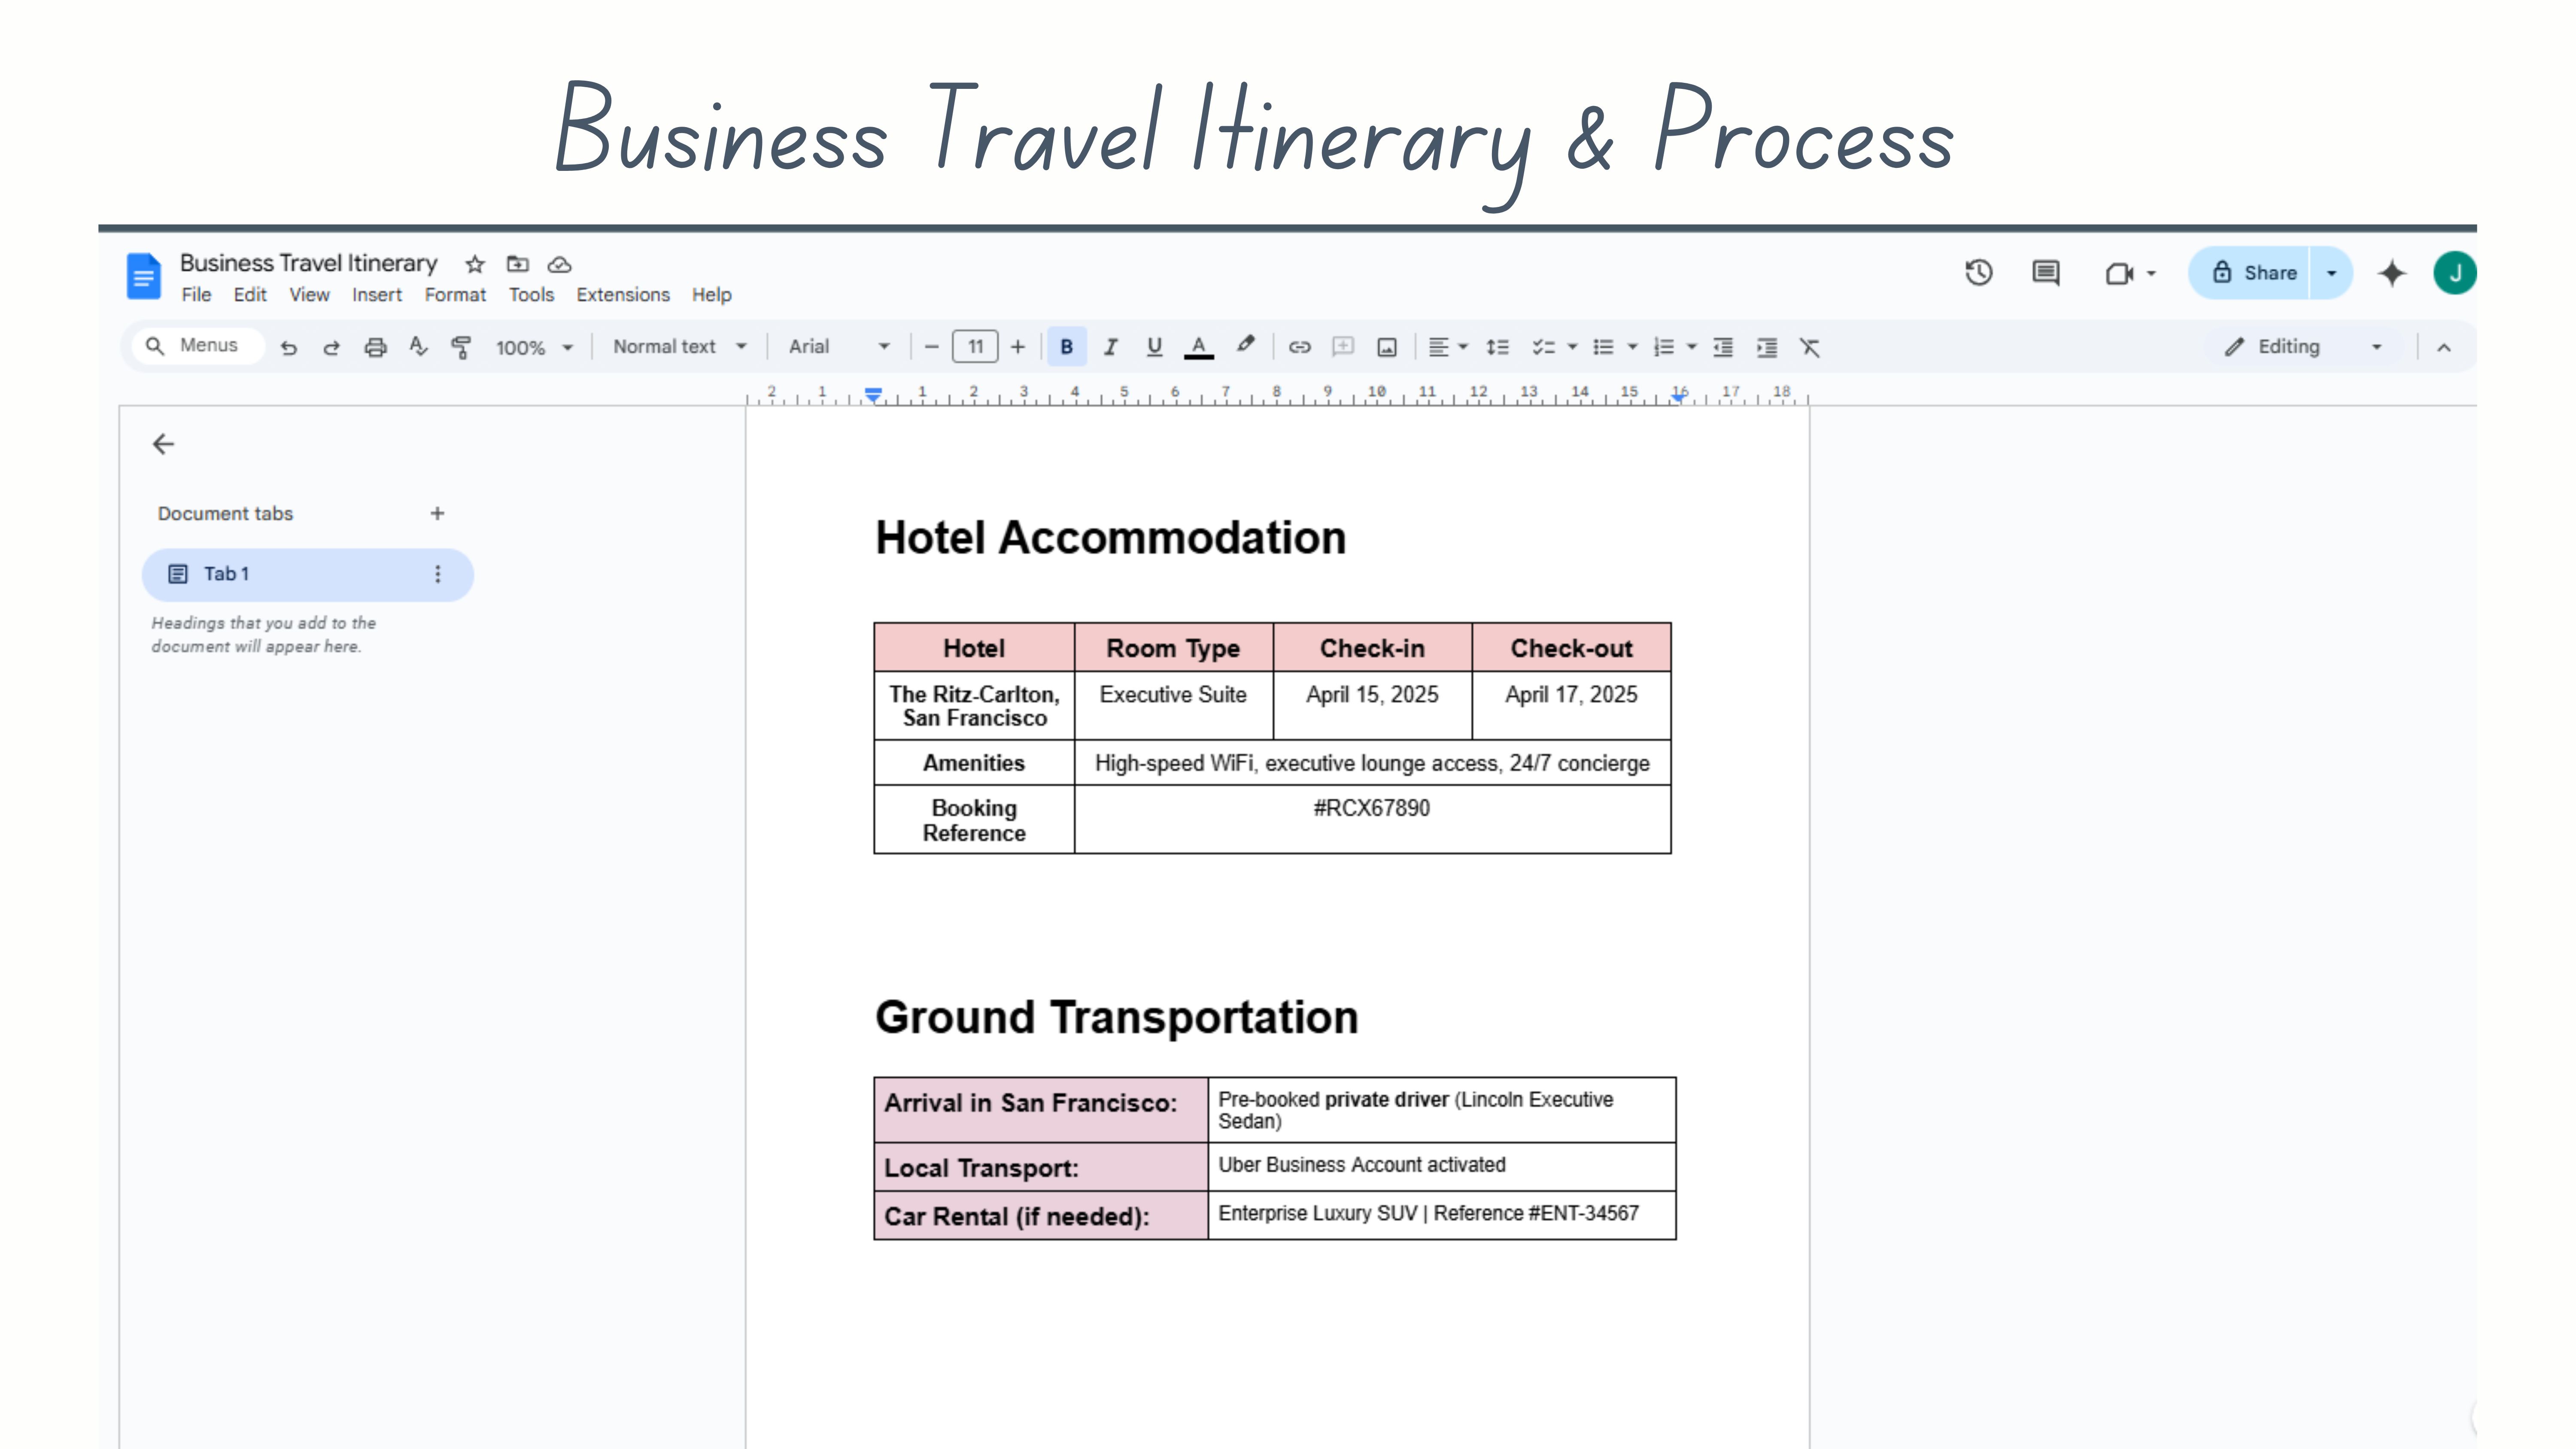The height and width of the screenshot is (1449, 2576).
Task: Expand the Arial font dropdown
Action: pos(838,347)
